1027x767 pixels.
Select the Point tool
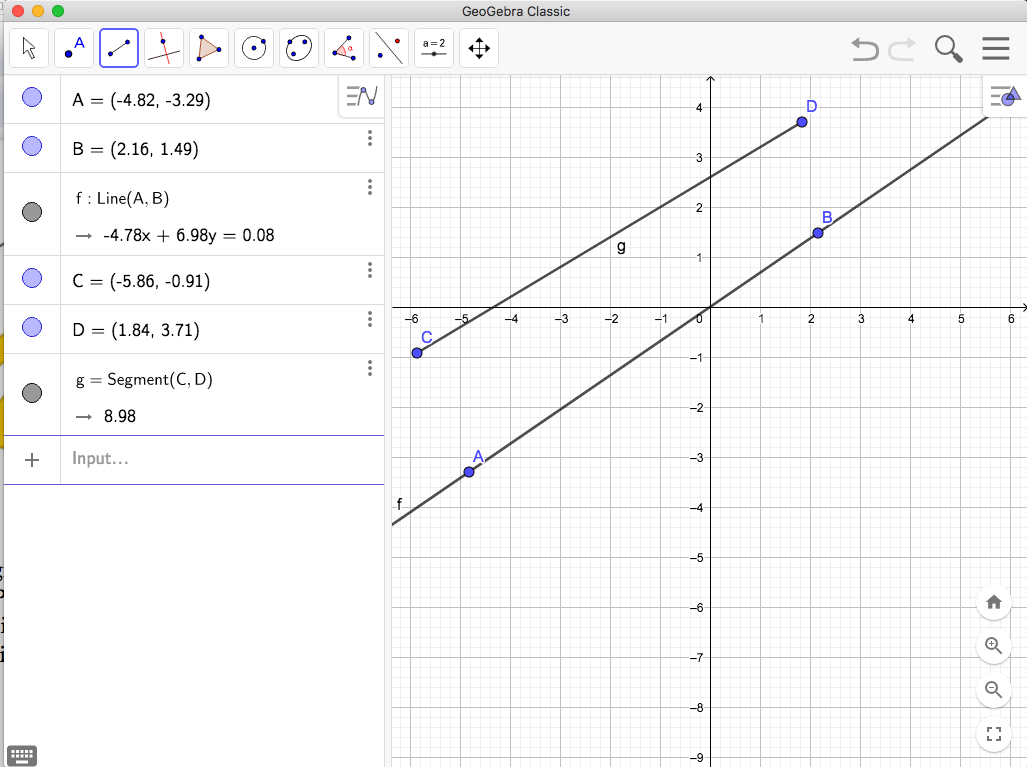click(73, 47)
